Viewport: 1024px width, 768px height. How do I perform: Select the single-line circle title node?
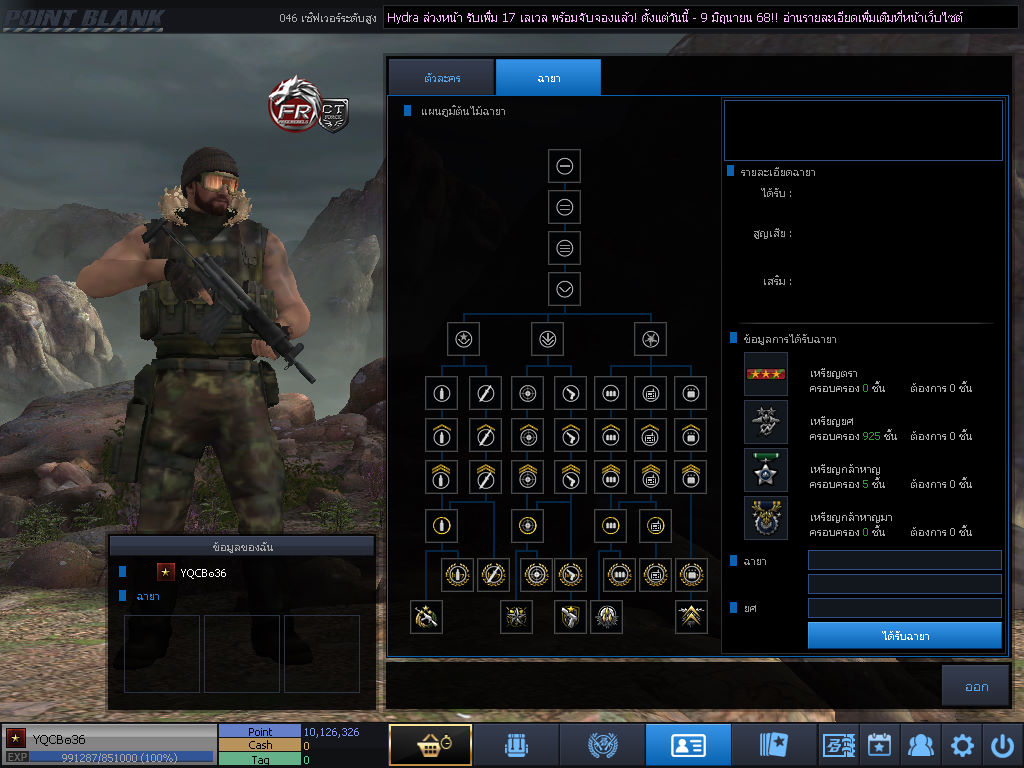pyautogui.click(x=565, y=166)
